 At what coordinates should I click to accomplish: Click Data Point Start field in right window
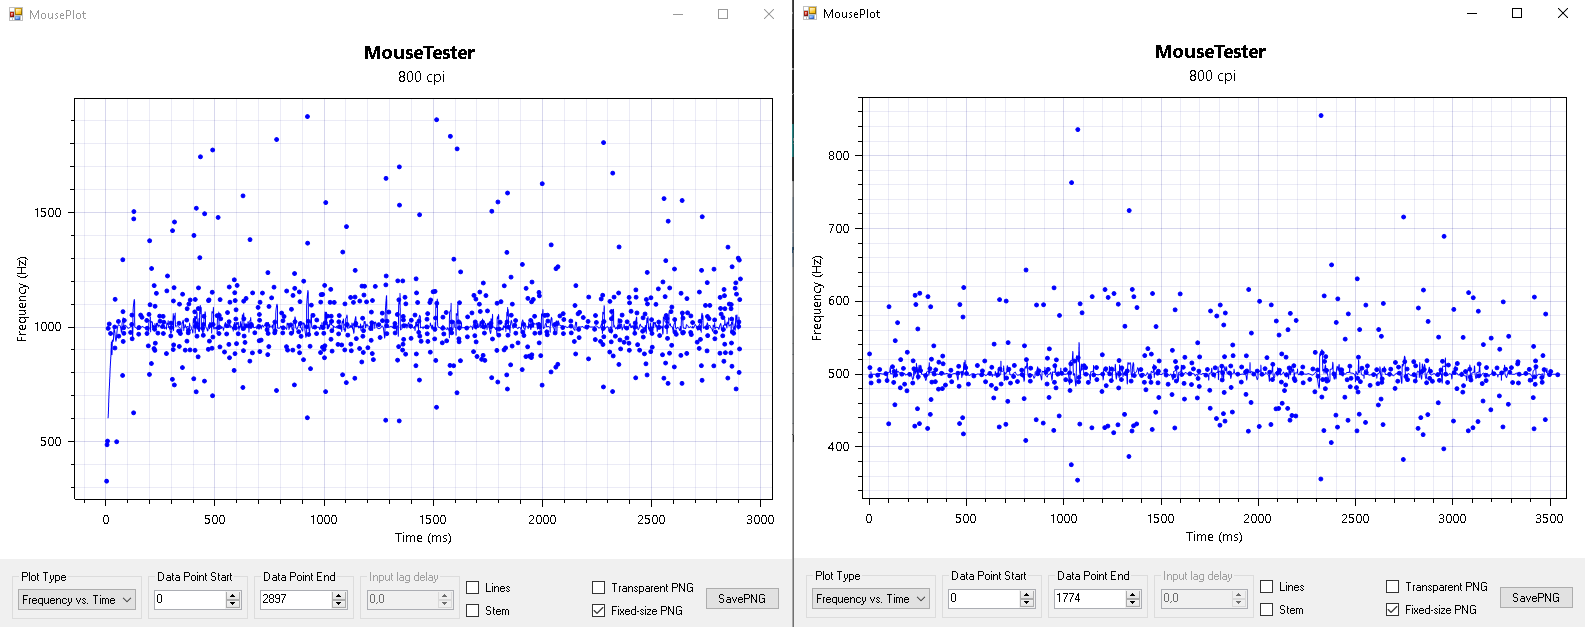click(x=983, y=599)
